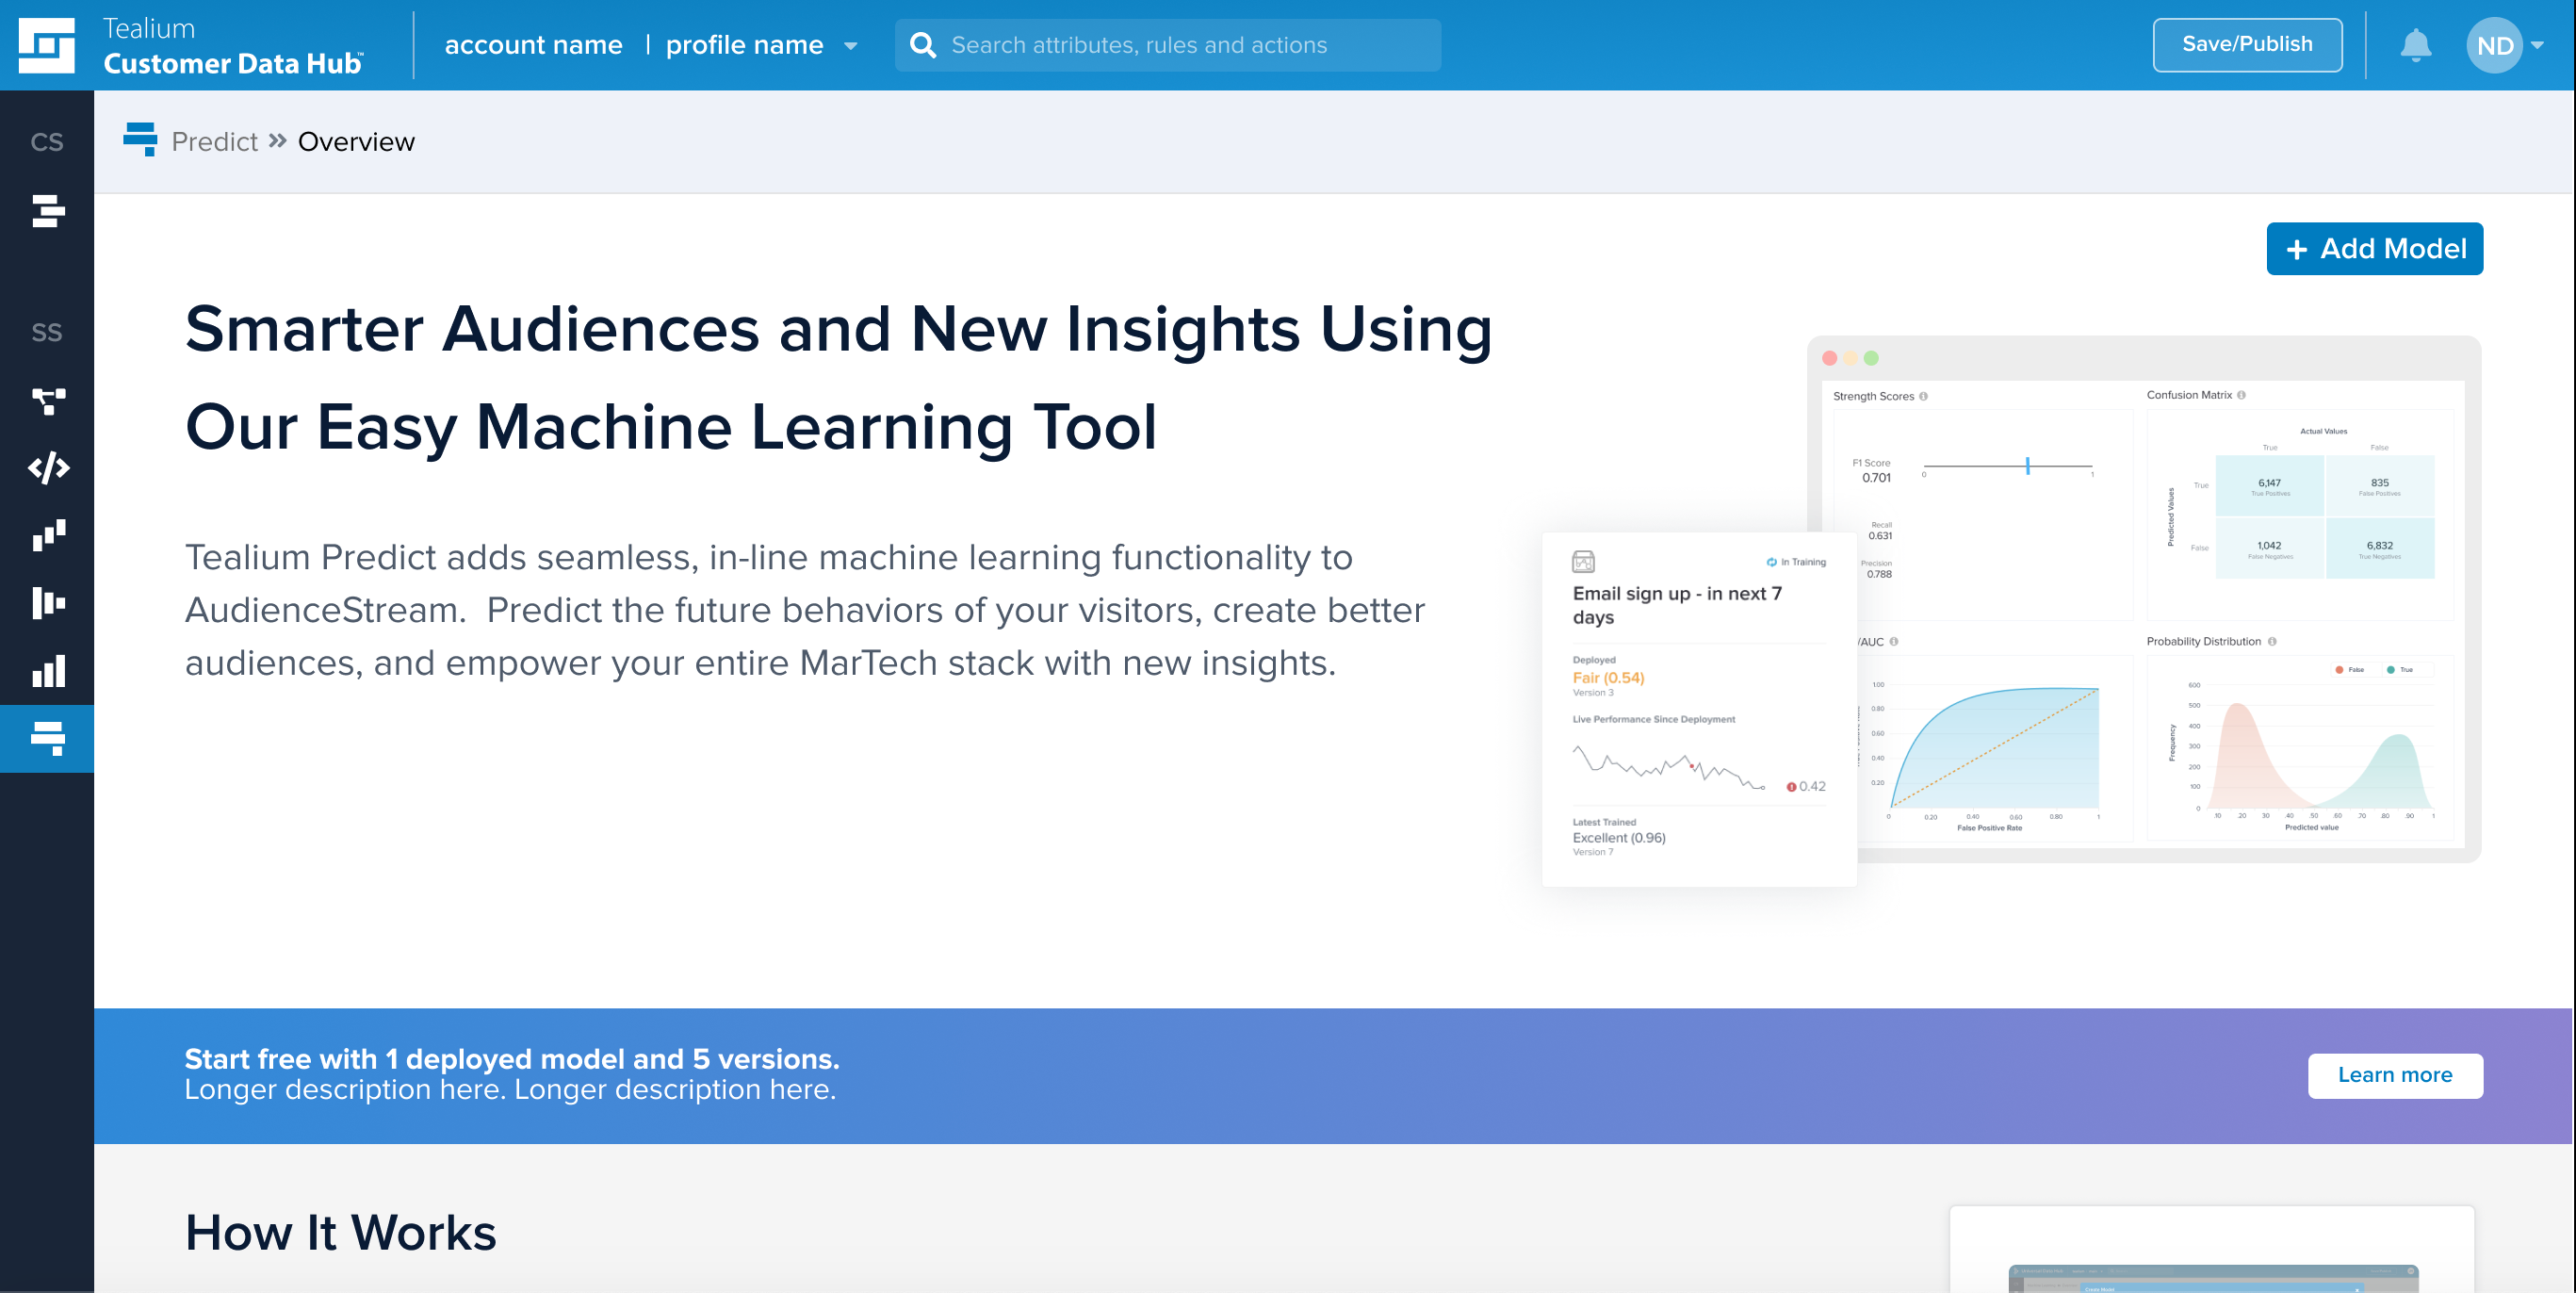
Task: Click the Fair (0.54) deployed score
Action: 1608,677
